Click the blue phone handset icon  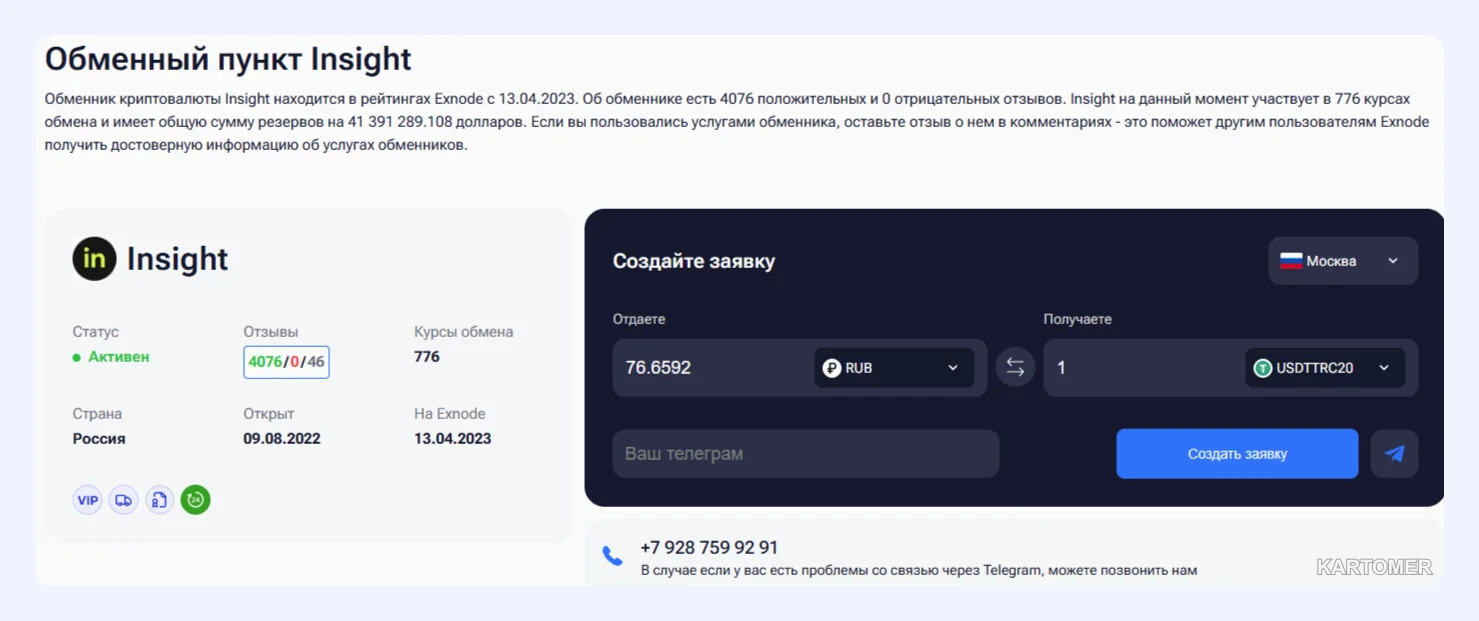pos(612,556)
